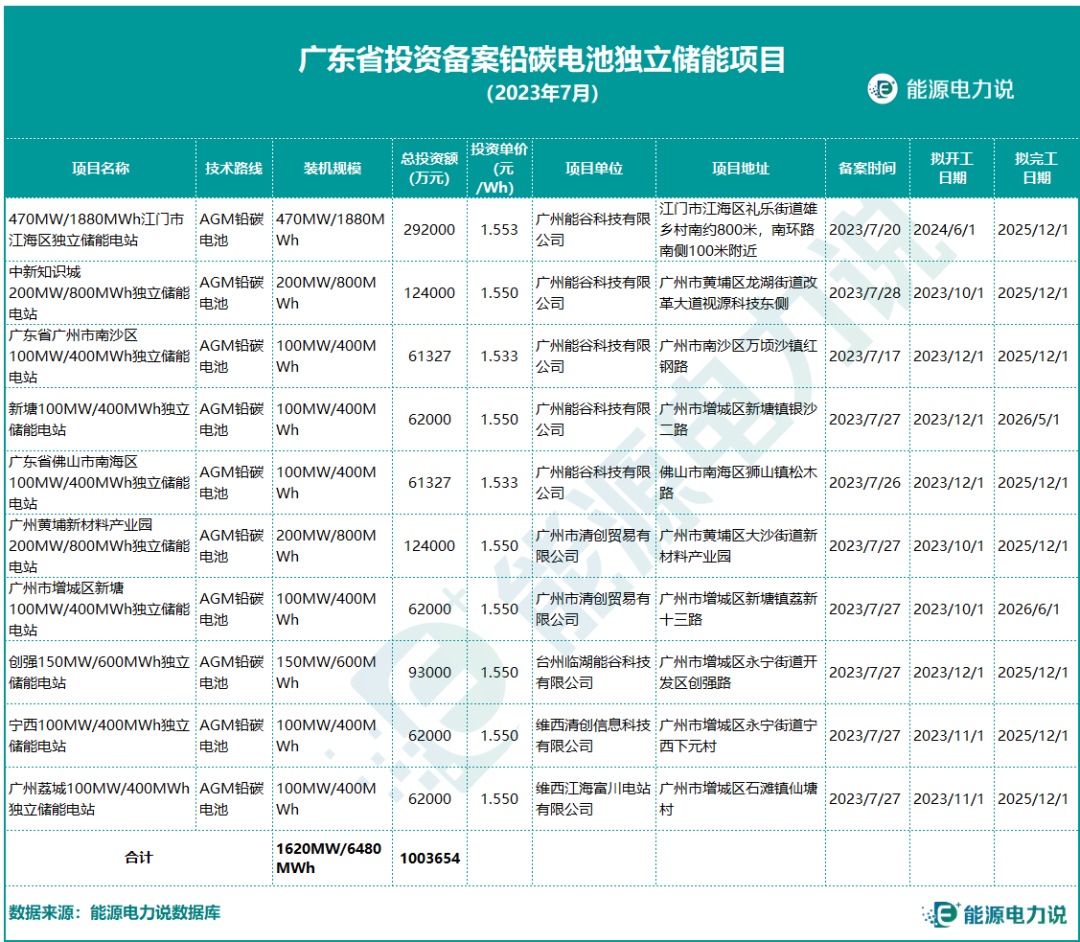The width and height of the screenshot is (1080, 942).
Task: Click the total scale 1620MW/6480MWh
Action: pos(329,858)
